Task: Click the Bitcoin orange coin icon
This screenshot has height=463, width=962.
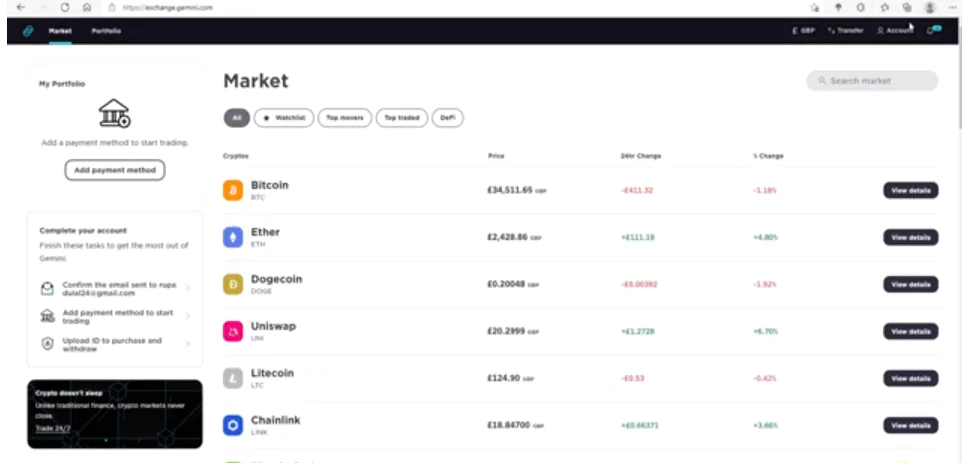Action: 233,191
